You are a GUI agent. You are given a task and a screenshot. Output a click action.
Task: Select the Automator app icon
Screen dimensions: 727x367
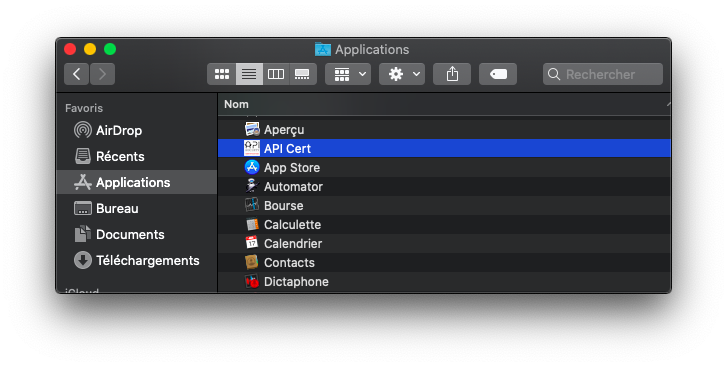252,186
